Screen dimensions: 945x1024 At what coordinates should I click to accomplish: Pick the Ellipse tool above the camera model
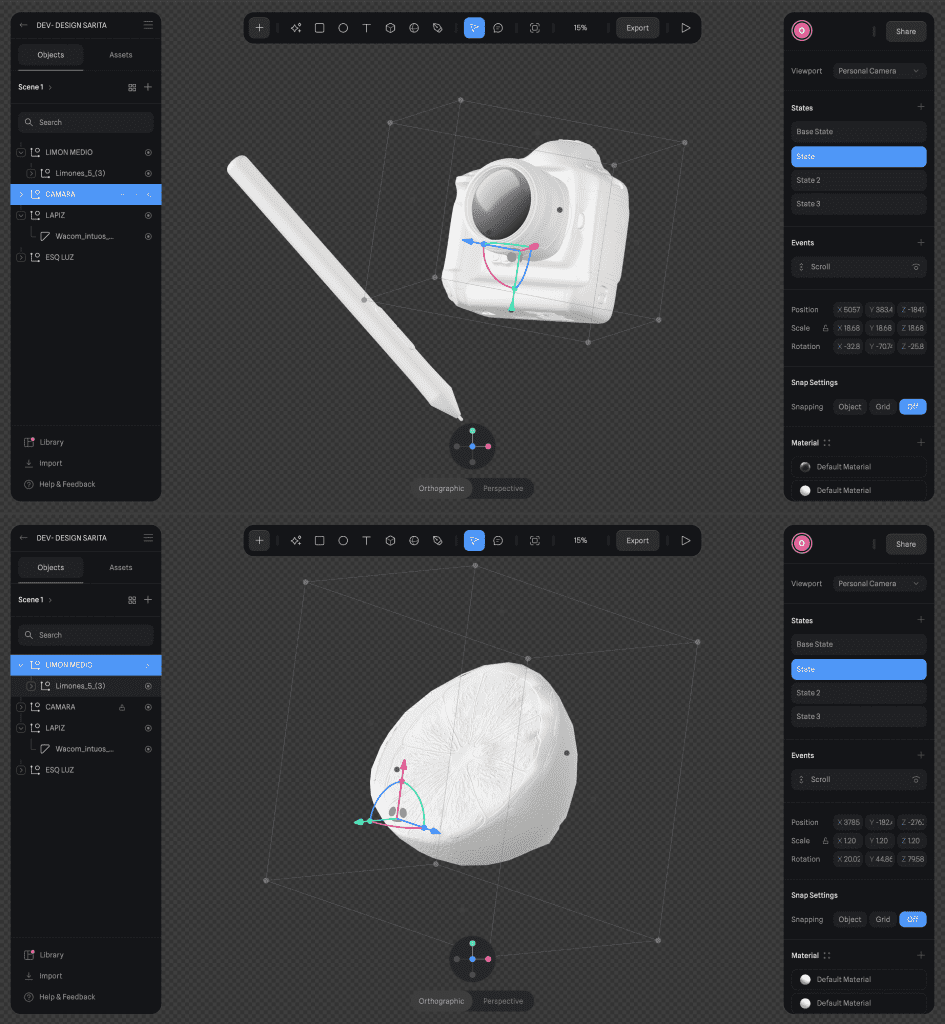point(343,28)
